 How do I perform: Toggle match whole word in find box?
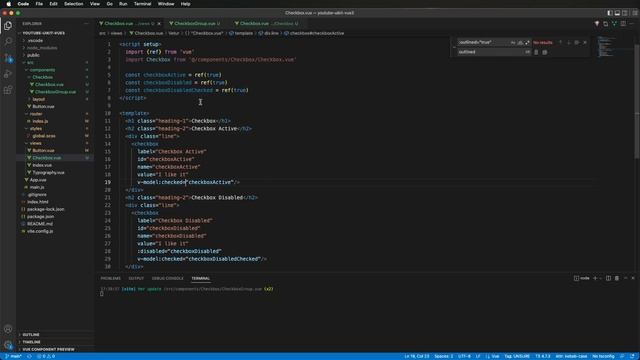[520, 42]
